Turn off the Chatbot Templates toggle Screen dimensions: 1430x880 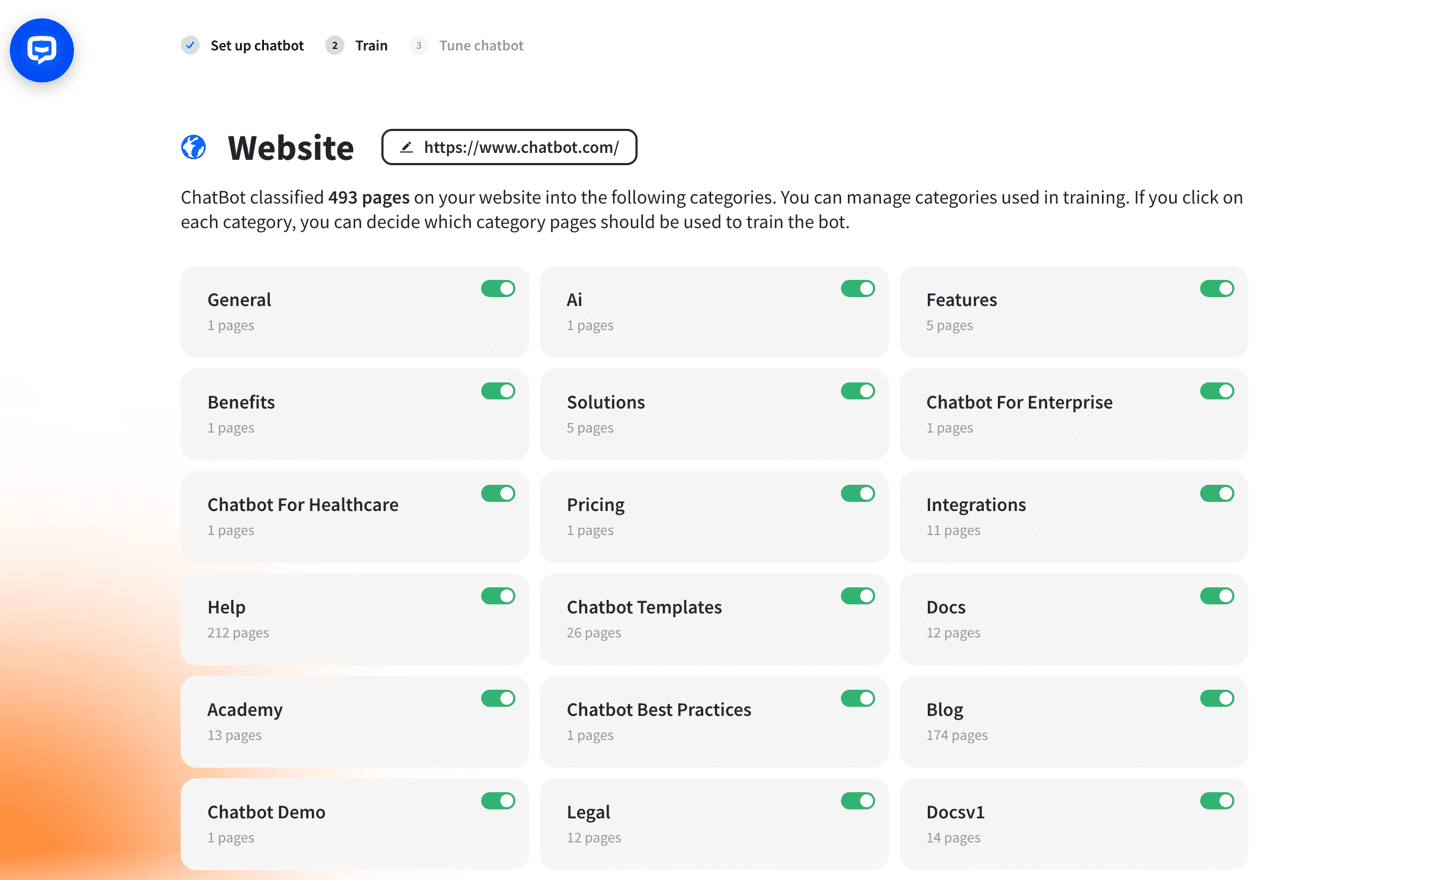tap(858, 595)
